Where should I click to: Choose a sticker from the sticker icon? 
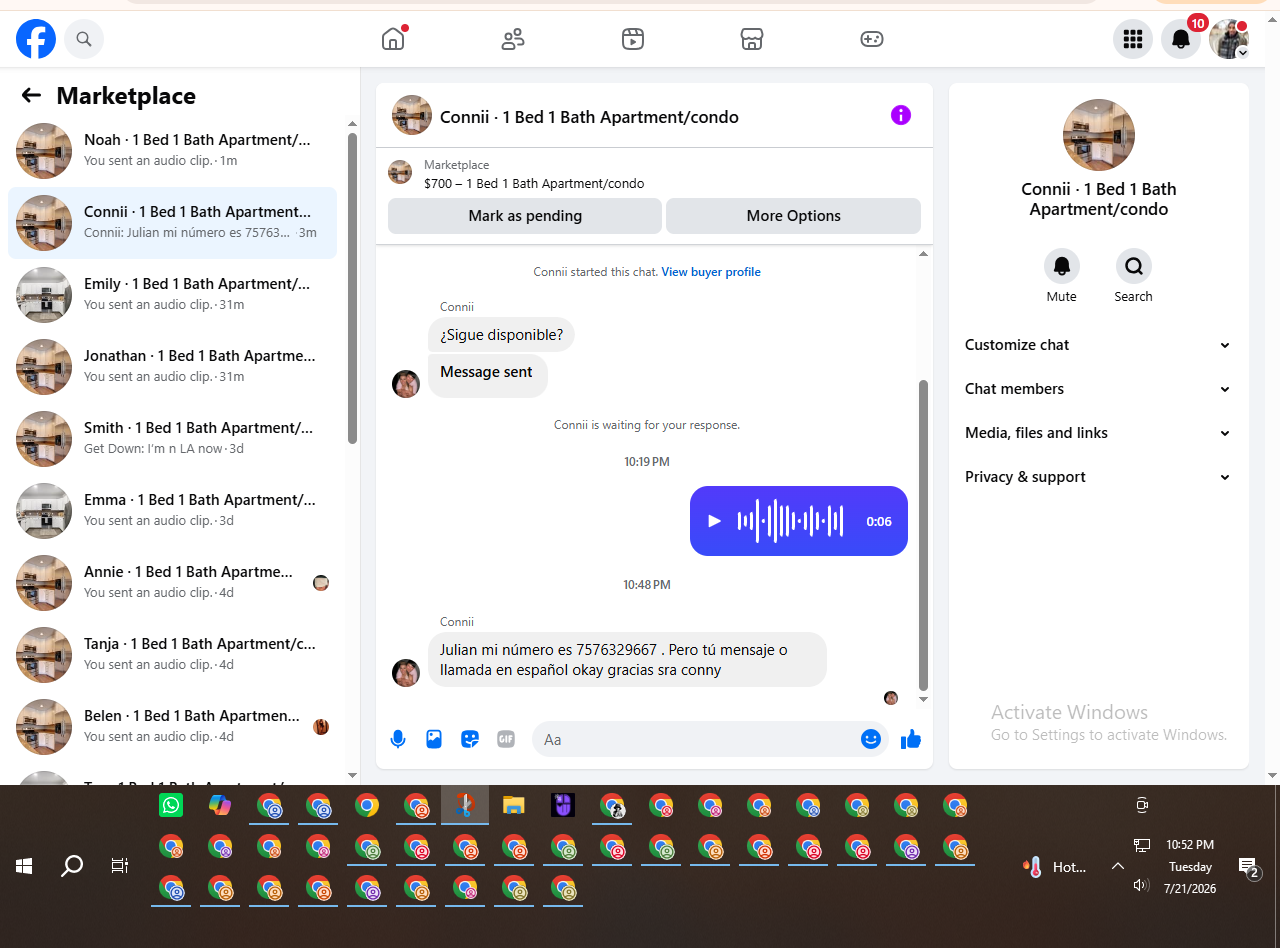point(470,739)
